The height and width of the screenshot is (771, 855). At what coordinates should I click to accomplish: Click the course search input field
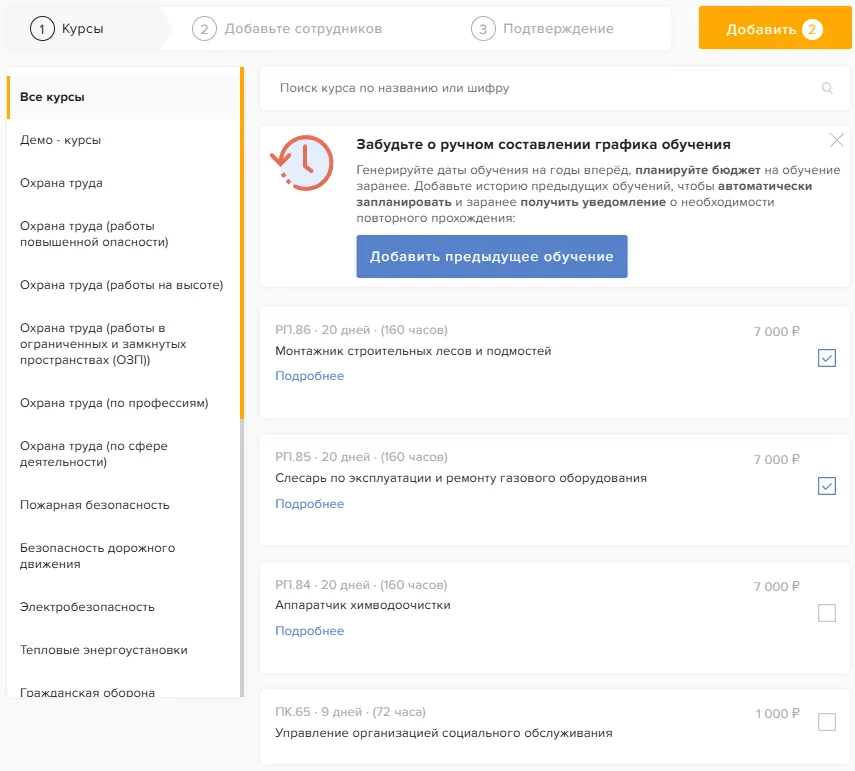(x=555, y=88)
